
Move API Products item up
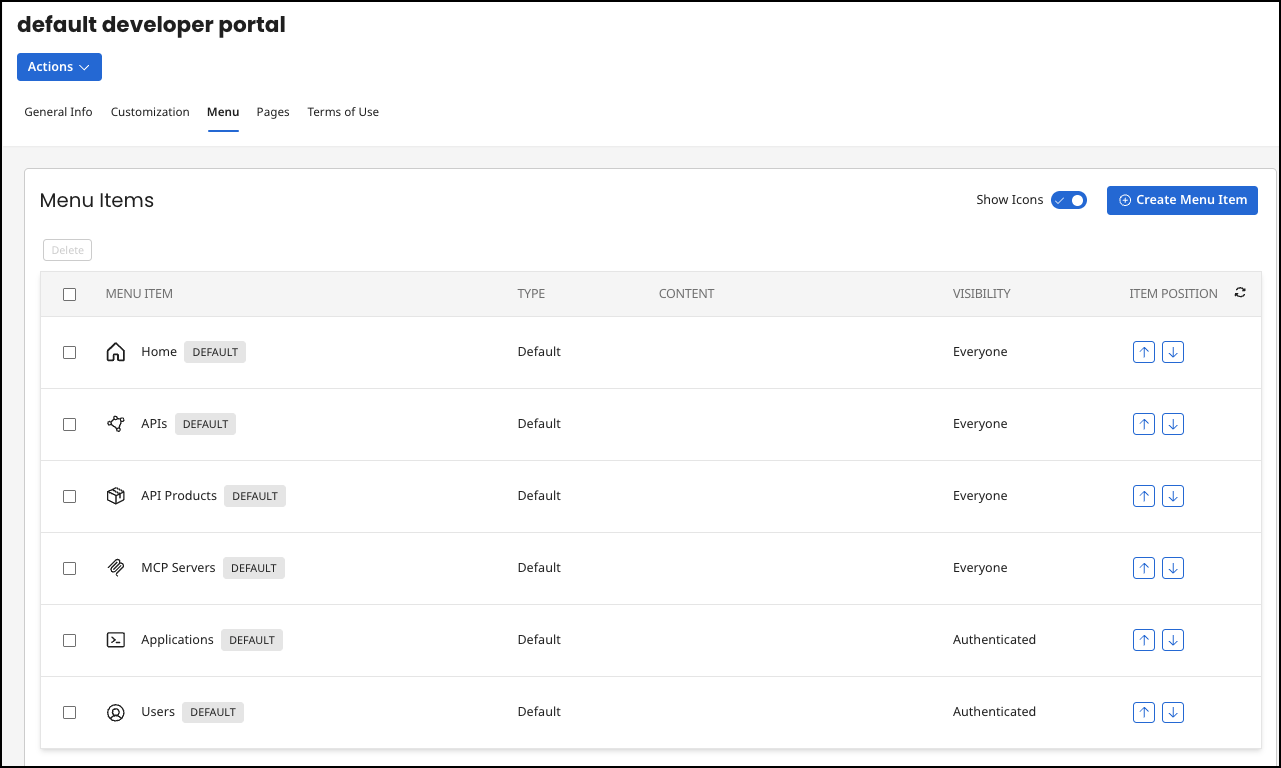tap(1144, 496)
